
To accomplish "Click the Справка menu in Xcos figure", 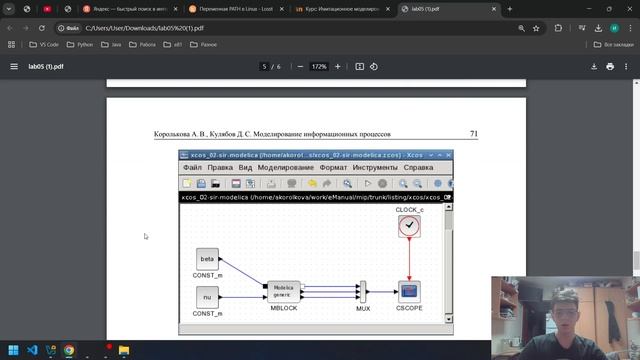I will point(418,167).
